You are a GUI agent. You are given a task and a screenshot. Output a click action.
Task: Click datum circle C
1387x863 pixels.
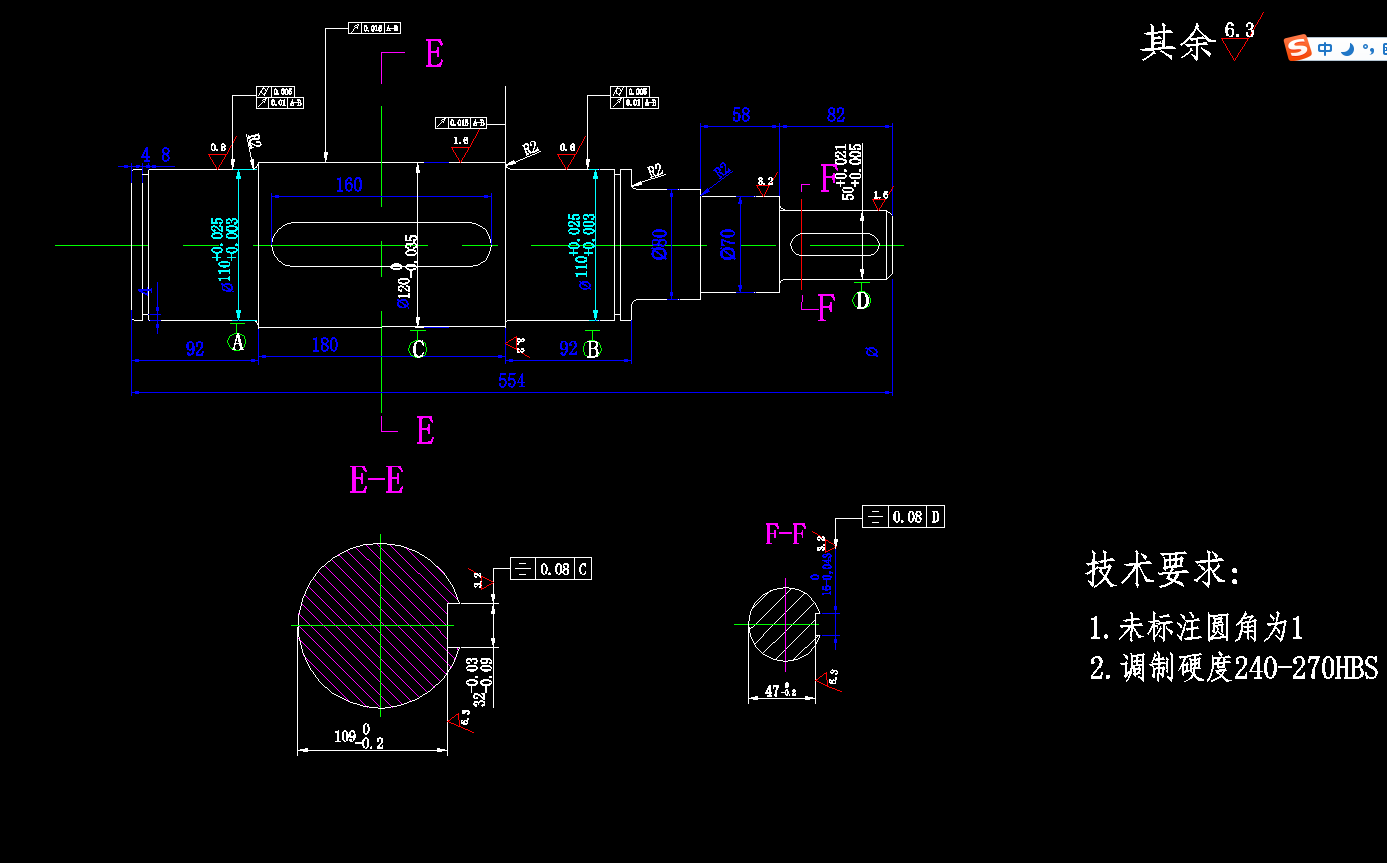click(418, 349)
